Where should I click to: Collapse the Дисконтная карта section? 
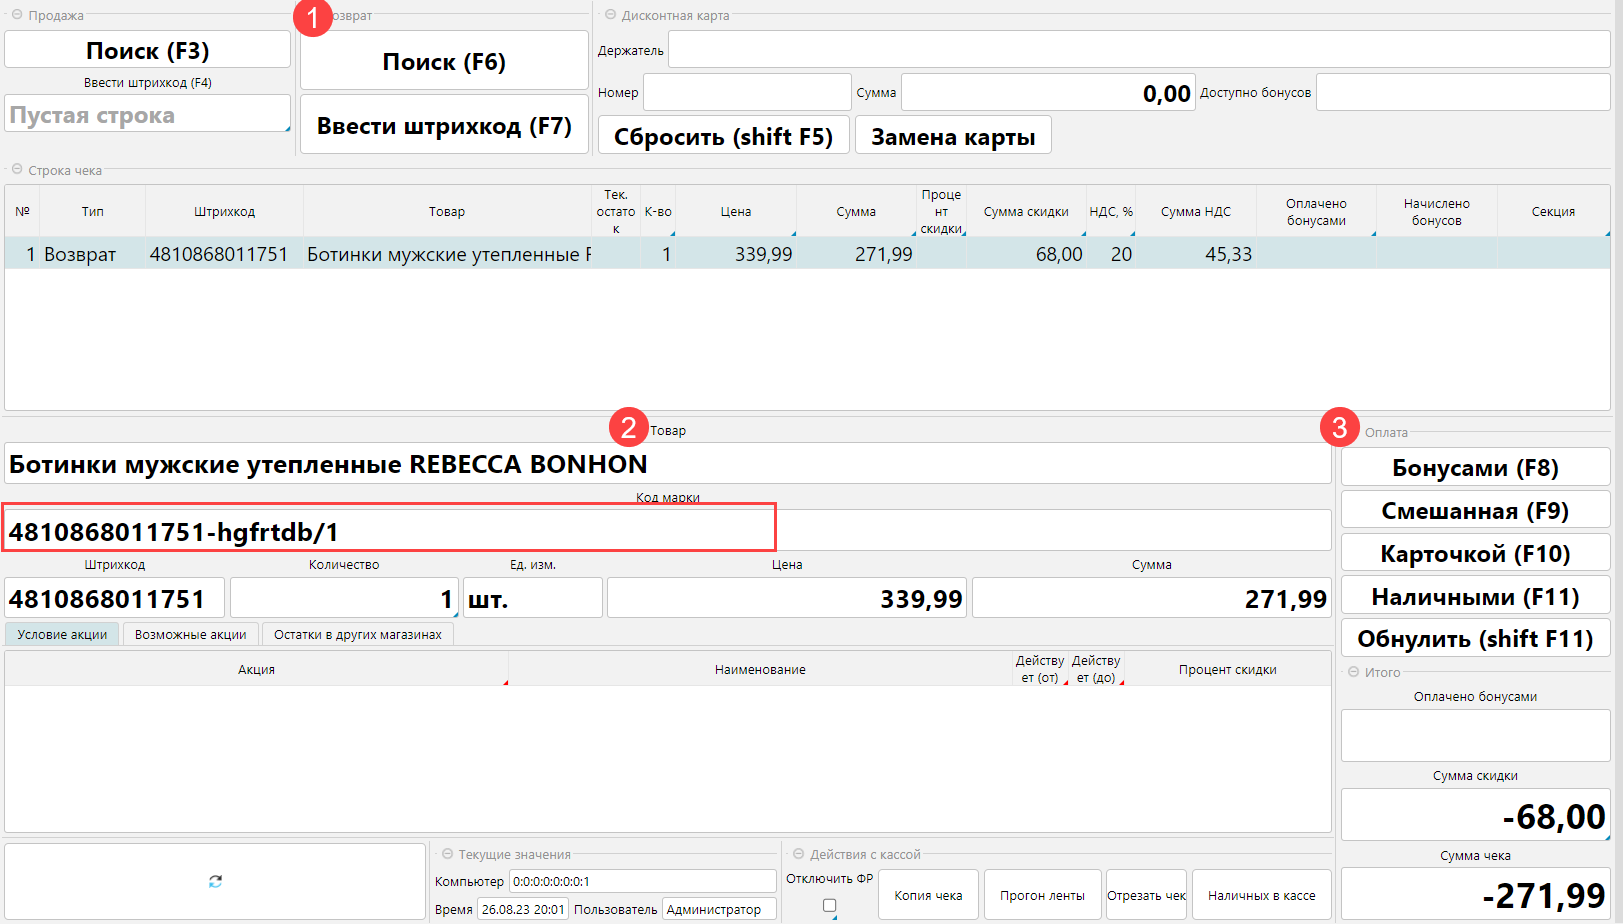610,15
